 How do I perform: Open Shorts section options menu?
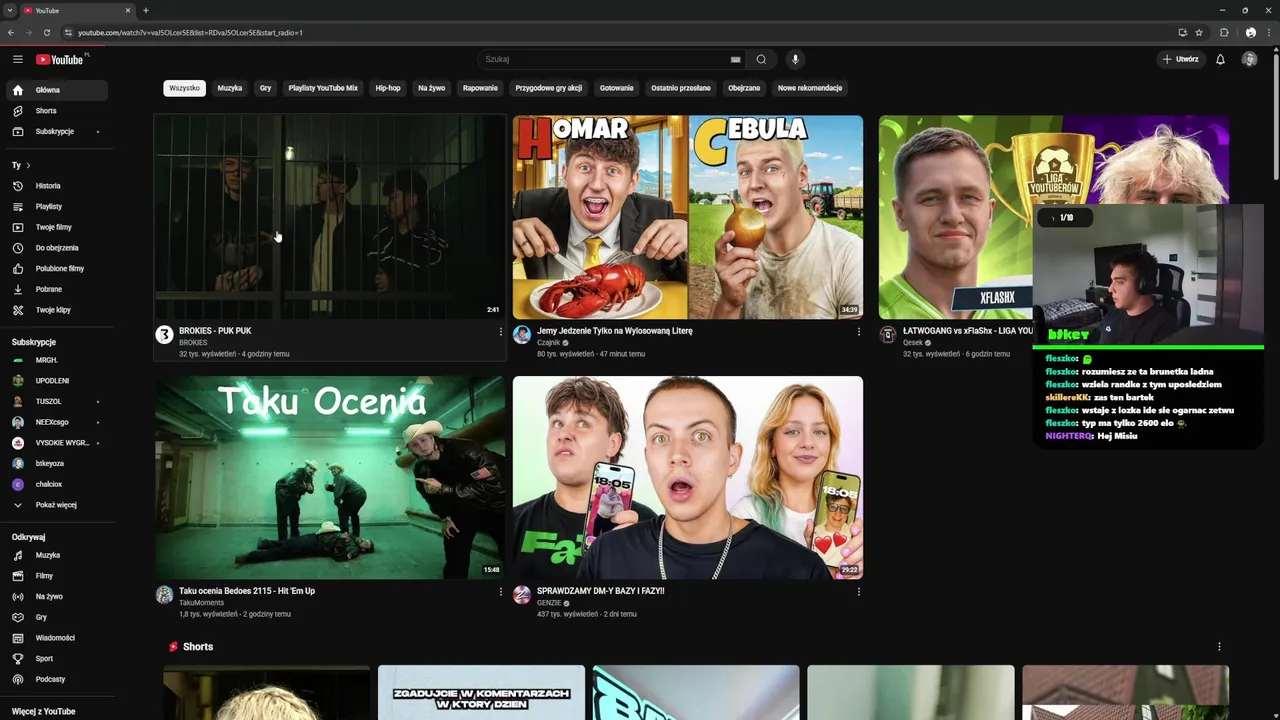(x=1219, y=647)
